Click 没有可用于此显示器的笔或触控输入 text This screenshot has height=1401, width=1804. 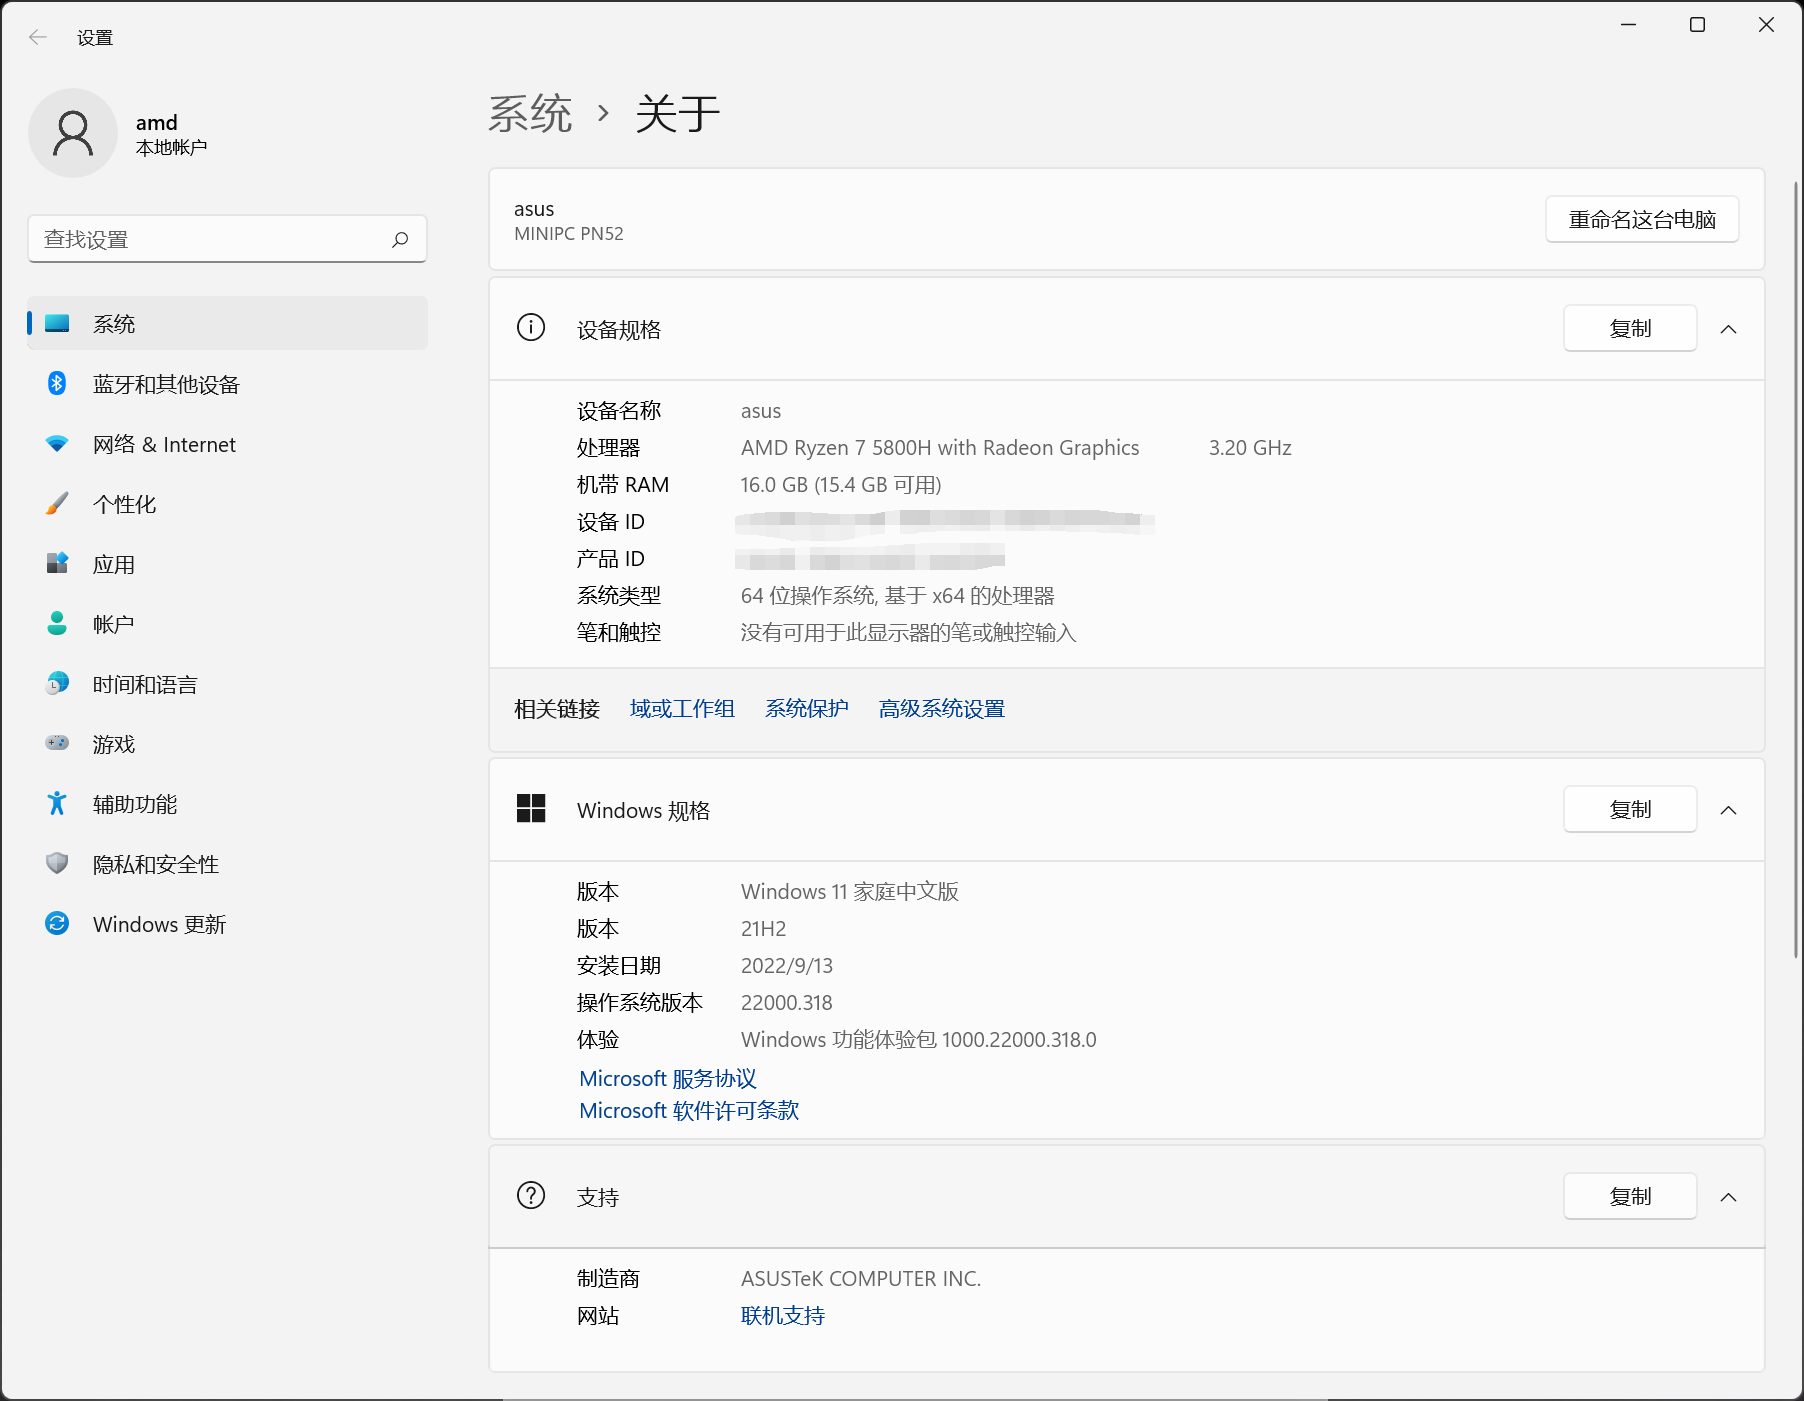pyautogui.click(x=908, y=632)
